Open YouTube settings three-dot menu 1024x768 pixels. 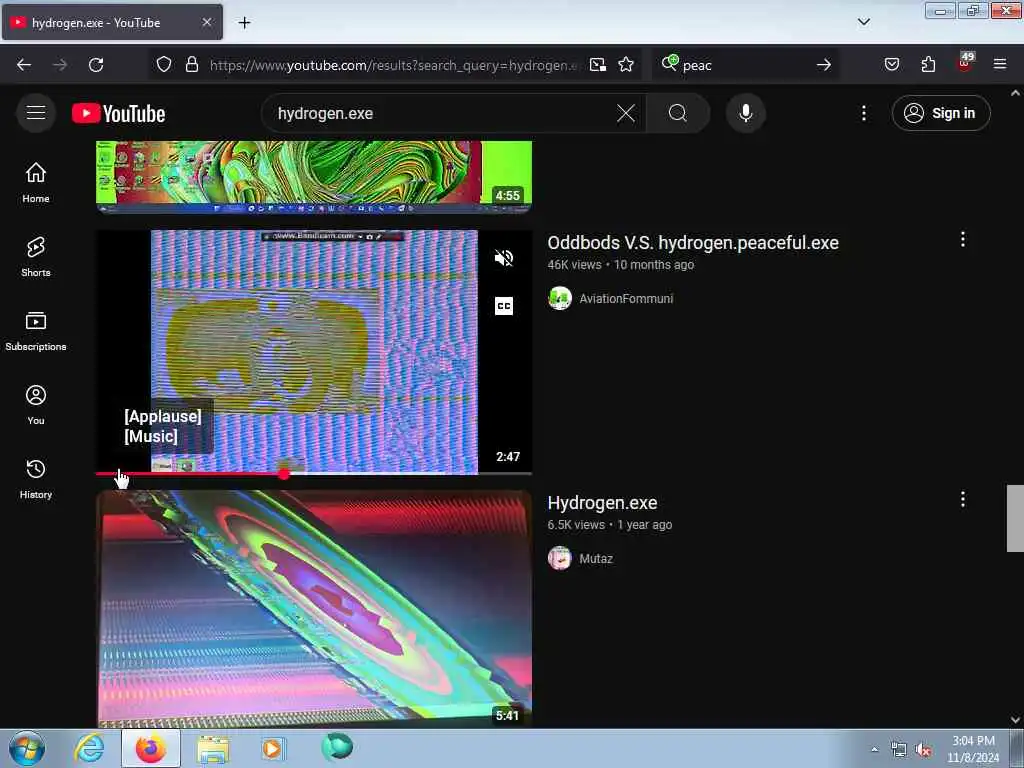coord(863,113)
